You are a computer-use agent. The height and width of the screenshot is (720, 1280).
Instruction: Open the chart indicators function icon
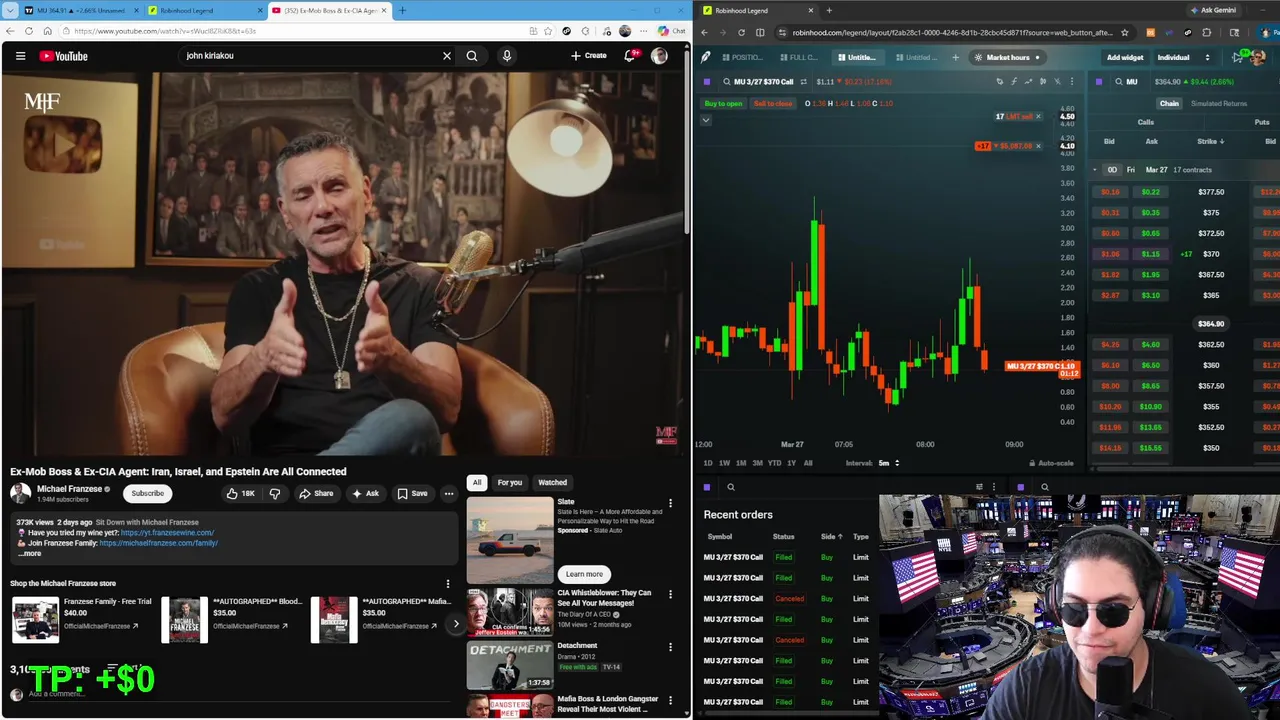[x=1014, y=81]
